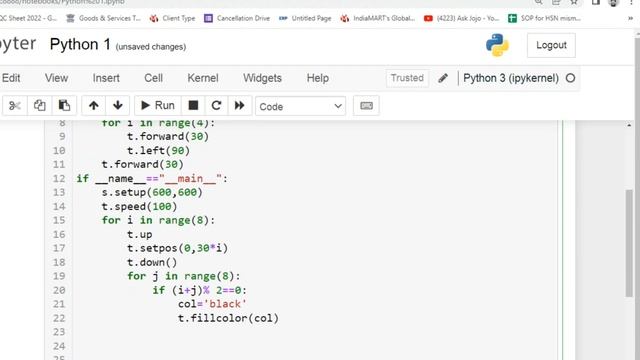Screen dimensions: 640x360
Task: Click the pencil edit-mode indicator icon
Action: [x=443, y=78]
